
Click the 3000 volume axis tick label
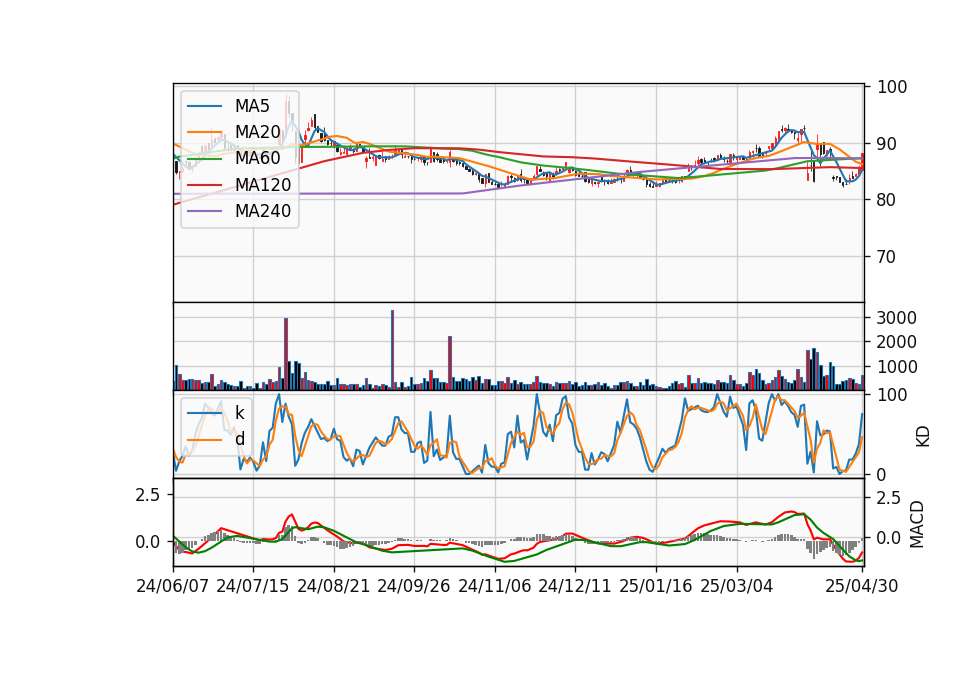click(x=897, y=318)
